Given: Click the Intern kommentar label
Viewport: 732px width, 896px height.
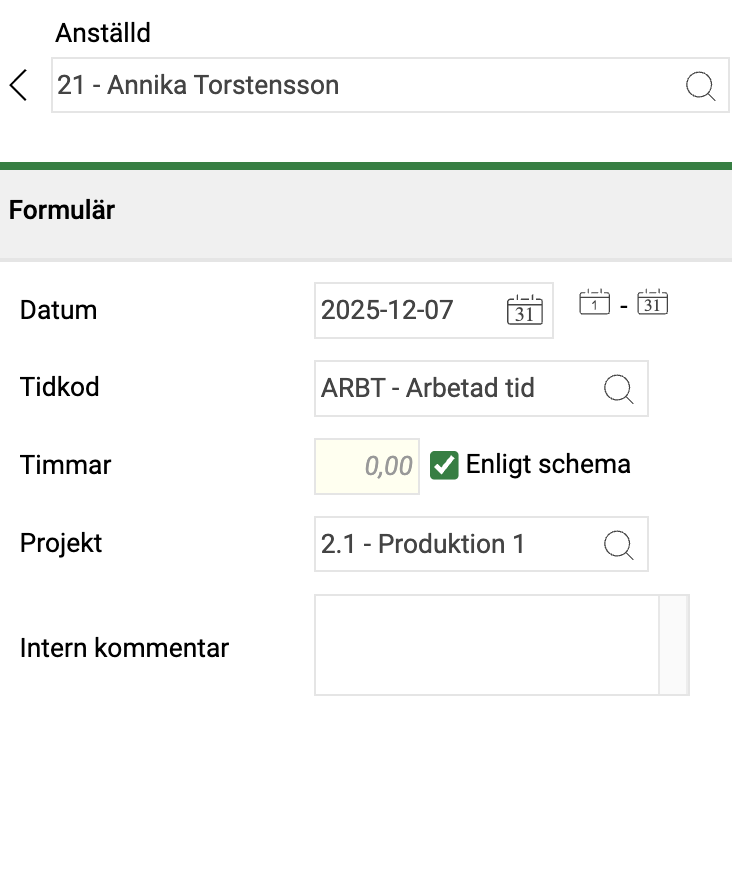Looking at the screenshot, I should pyautogui.click(x=124, y=648).
